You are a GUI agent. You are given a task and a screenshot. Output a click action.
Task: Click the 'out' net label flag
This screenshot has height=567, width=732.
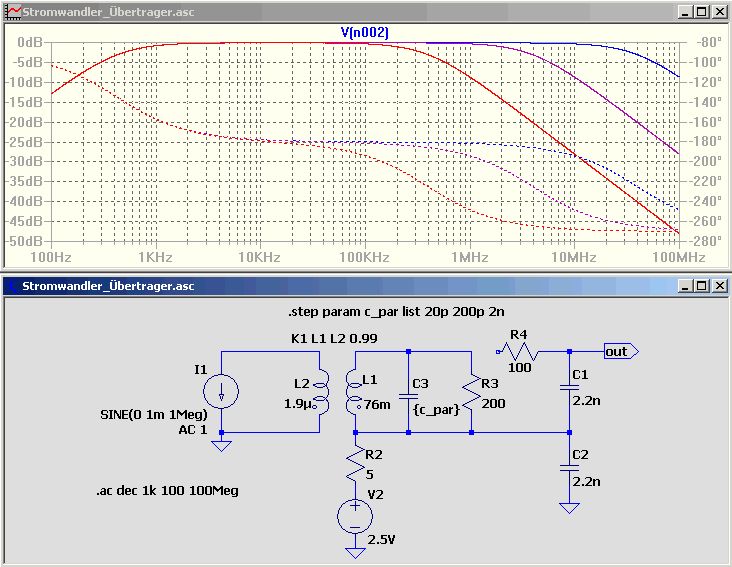[621, 351]
